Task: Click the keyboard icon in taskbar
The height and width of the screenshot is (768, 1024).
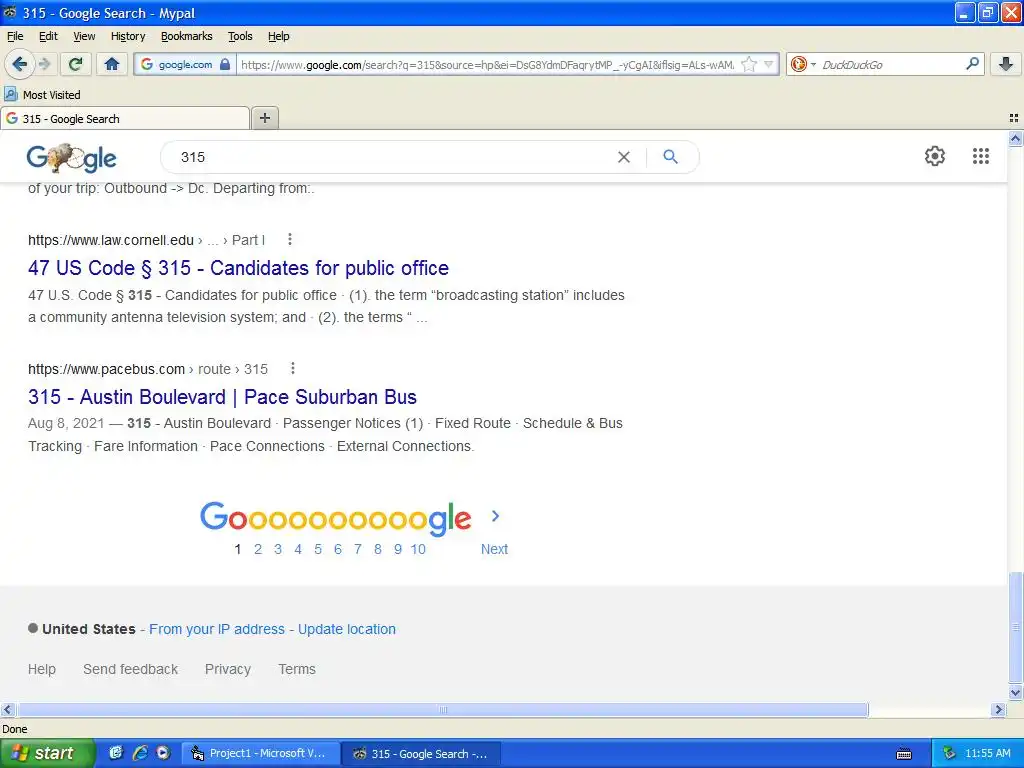Action: click(x=904, y=754)
